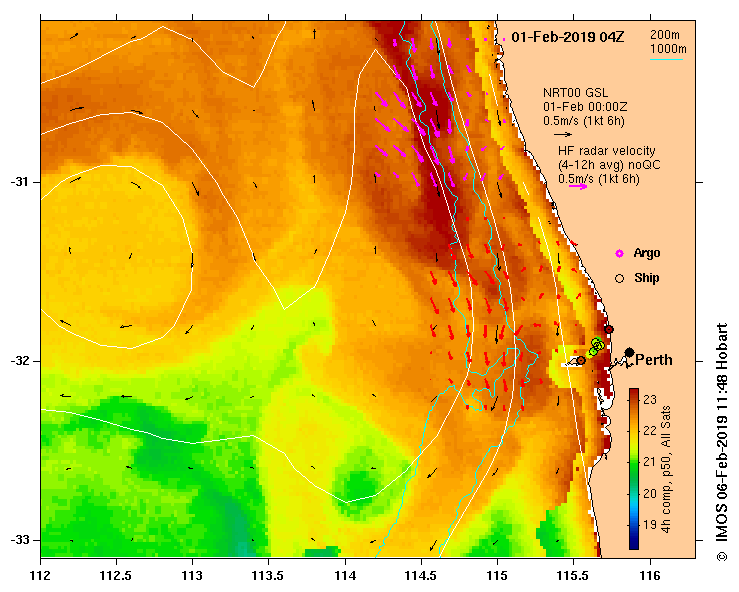
Task: Click the IMOS copyright credit text
Action: (x=722, y=442)
